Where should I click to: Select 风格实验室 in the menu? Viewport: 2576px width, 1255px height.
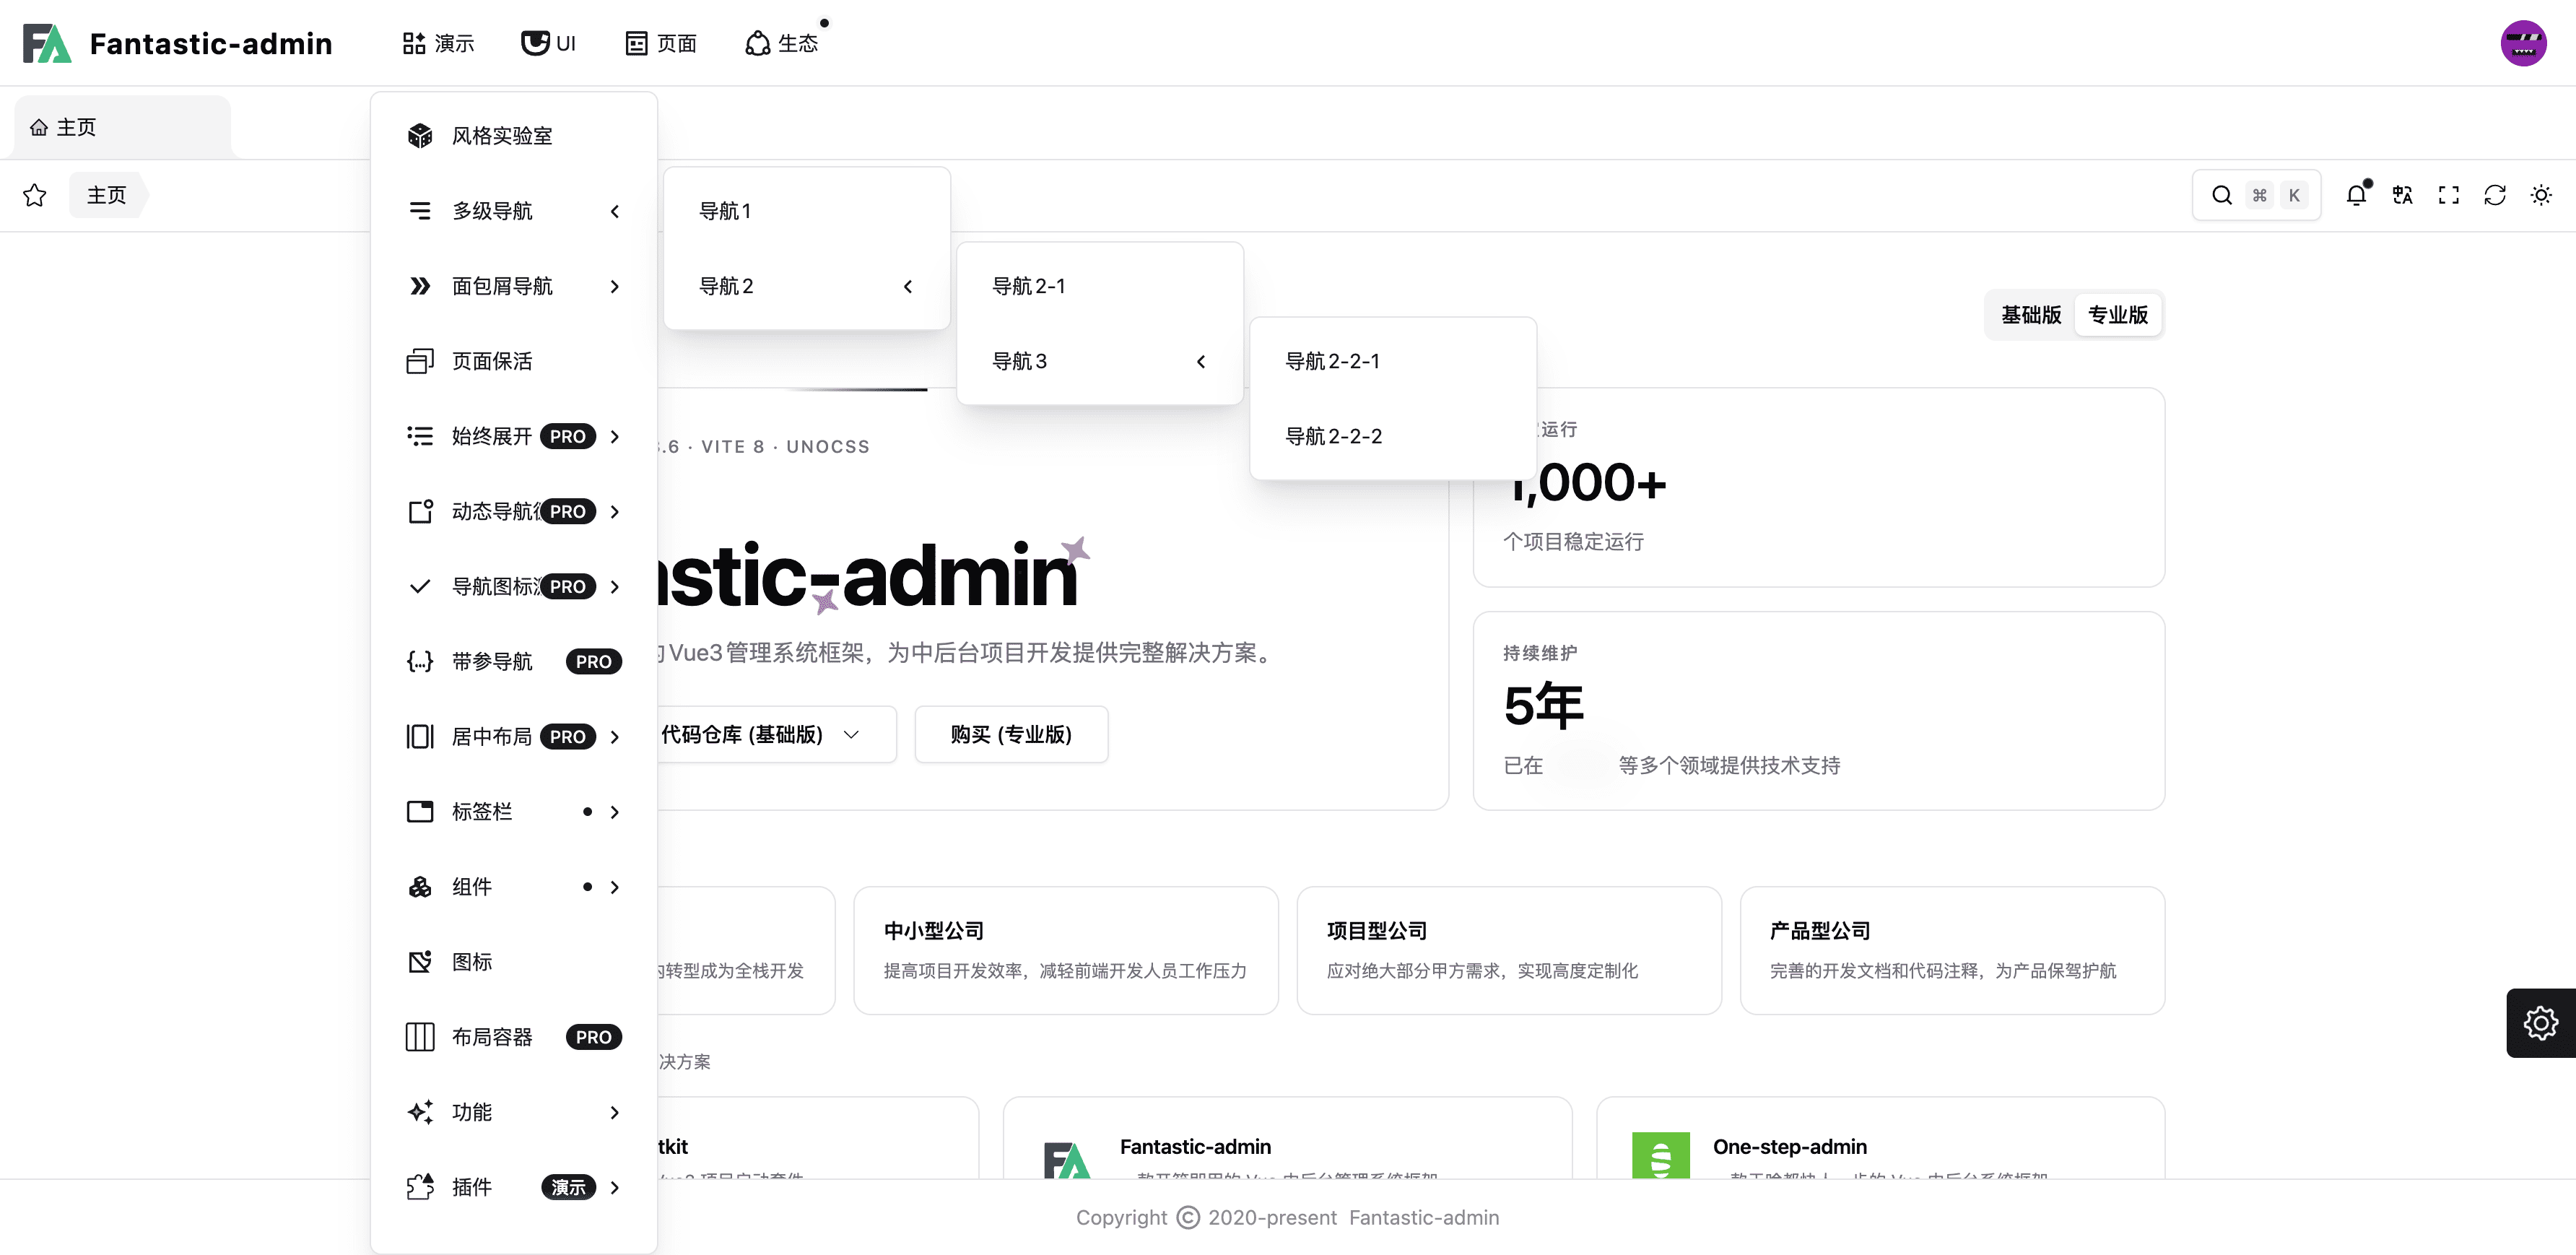(502, 136)
